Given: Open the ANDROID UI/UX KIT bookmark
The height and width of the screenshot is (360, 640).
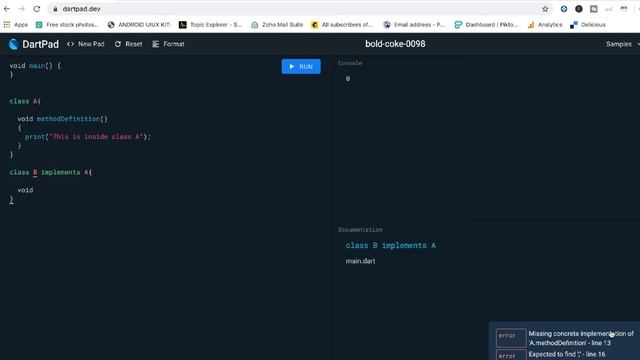Looking at the screenshot, I should (x=140, y=24).
